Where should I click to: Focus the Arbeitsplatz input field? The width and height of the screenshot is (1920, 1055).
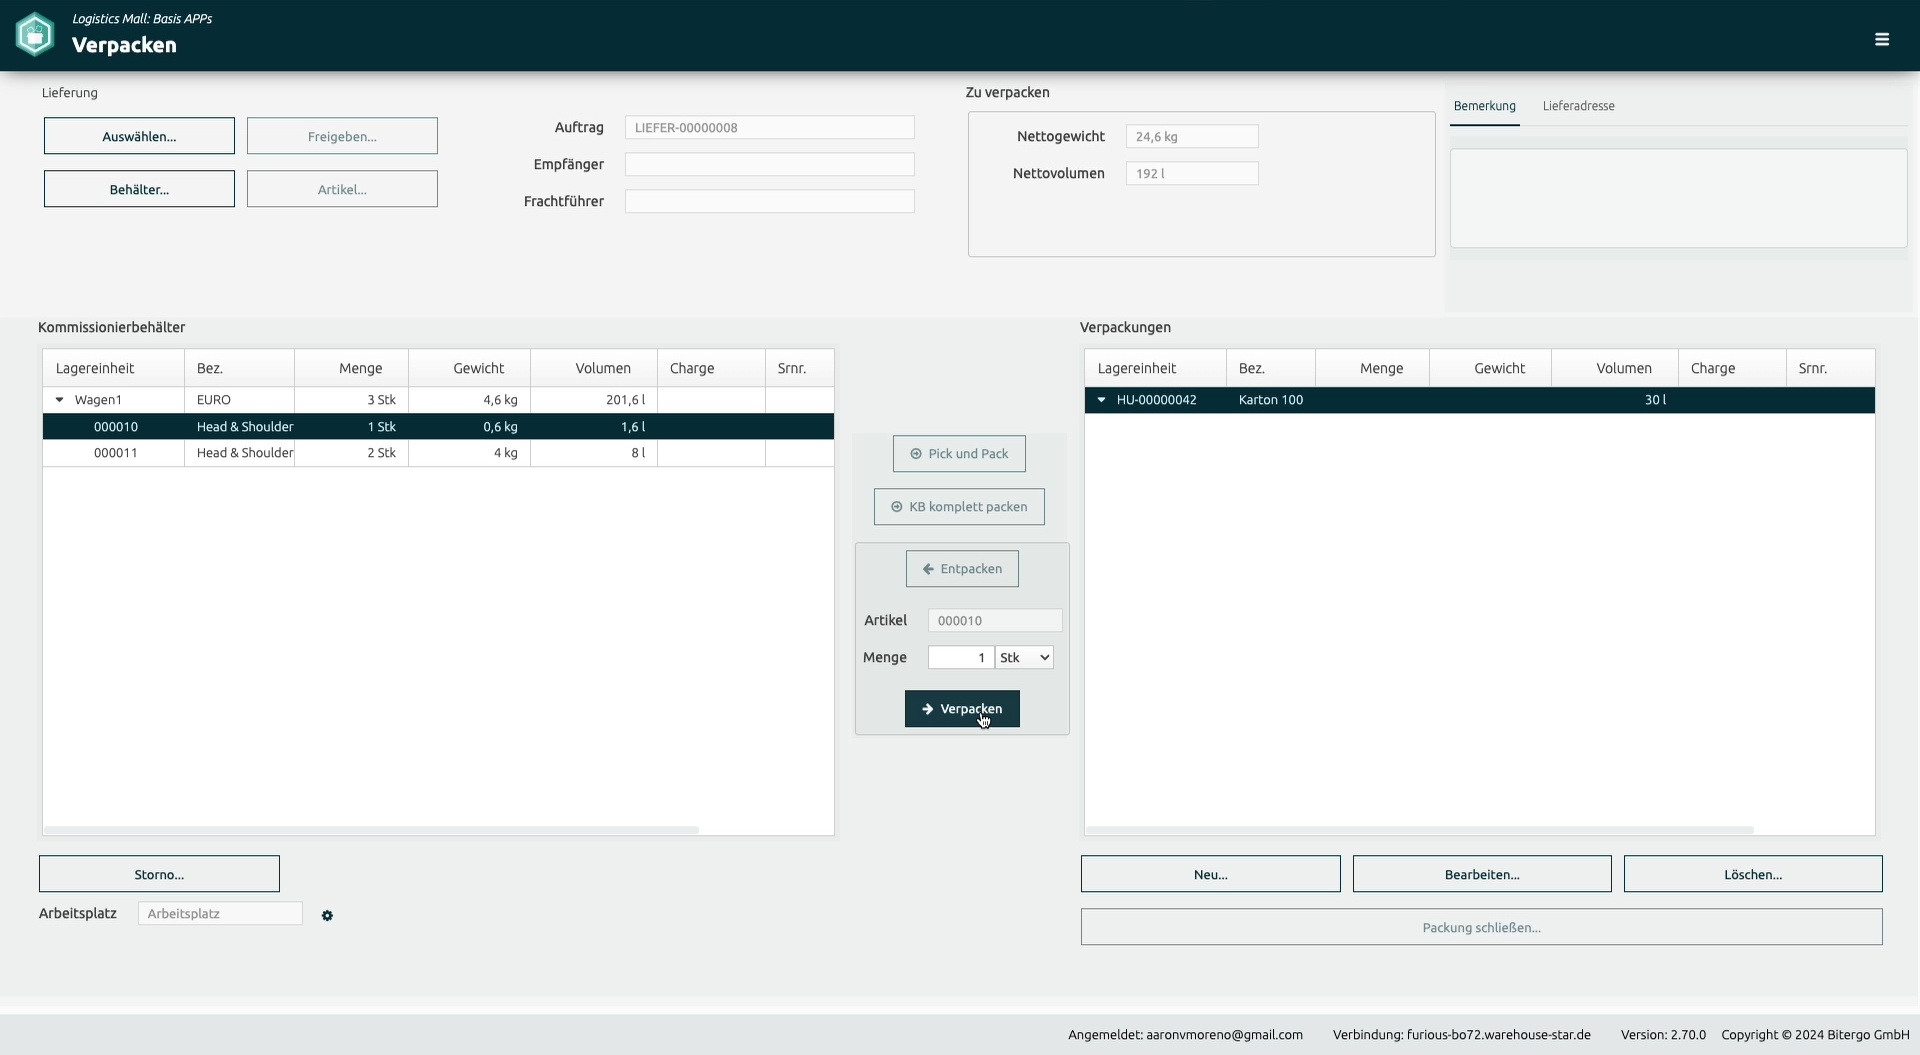pyautogui.click(x=220, y=913)
